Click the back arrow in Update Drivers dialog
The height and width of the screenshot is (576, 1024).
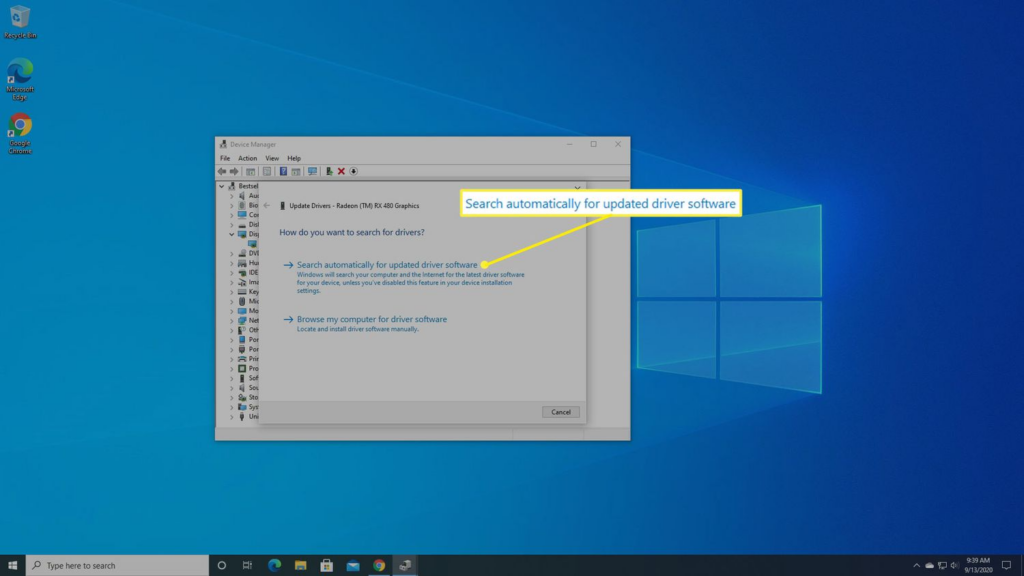point(266,206)
